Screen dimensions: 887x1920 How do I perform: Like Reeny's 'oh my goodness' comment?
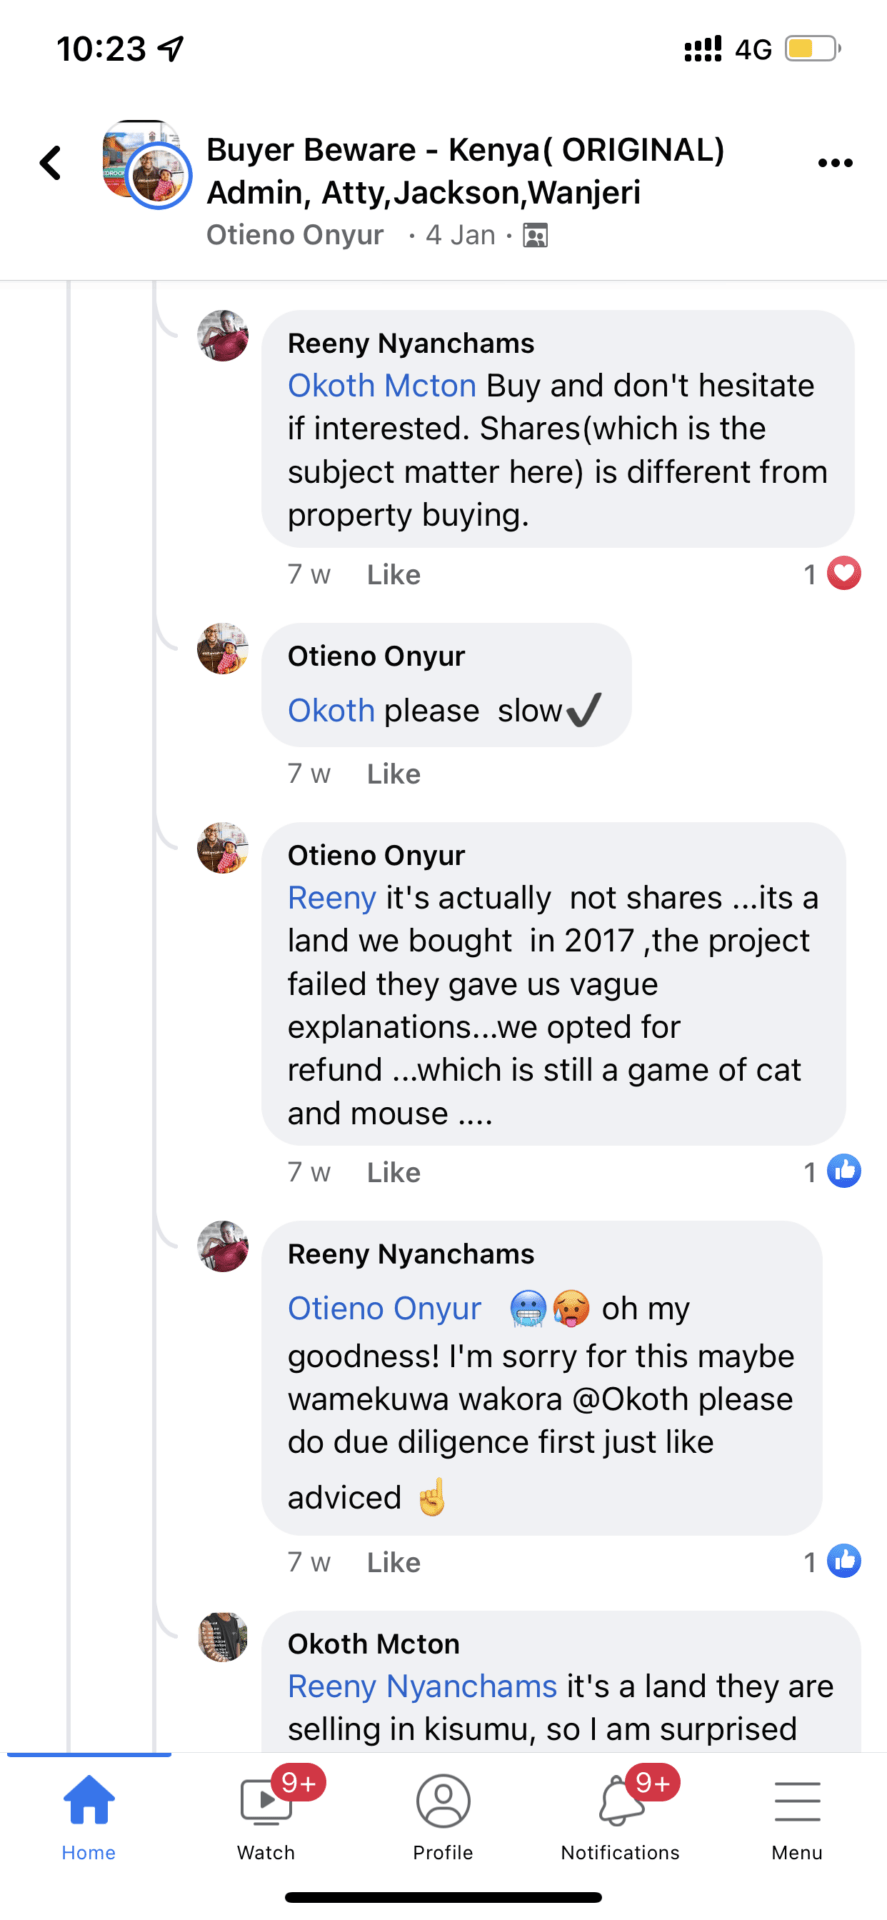(x=393, y=1563)
